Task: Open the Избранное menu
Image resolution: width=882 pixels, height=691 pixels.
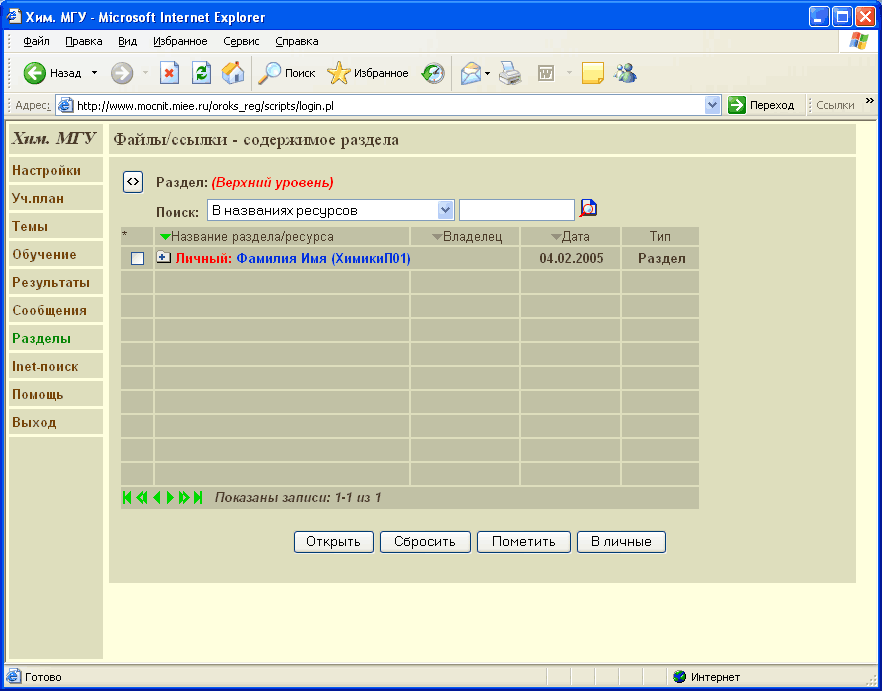Action: point(180,41)
